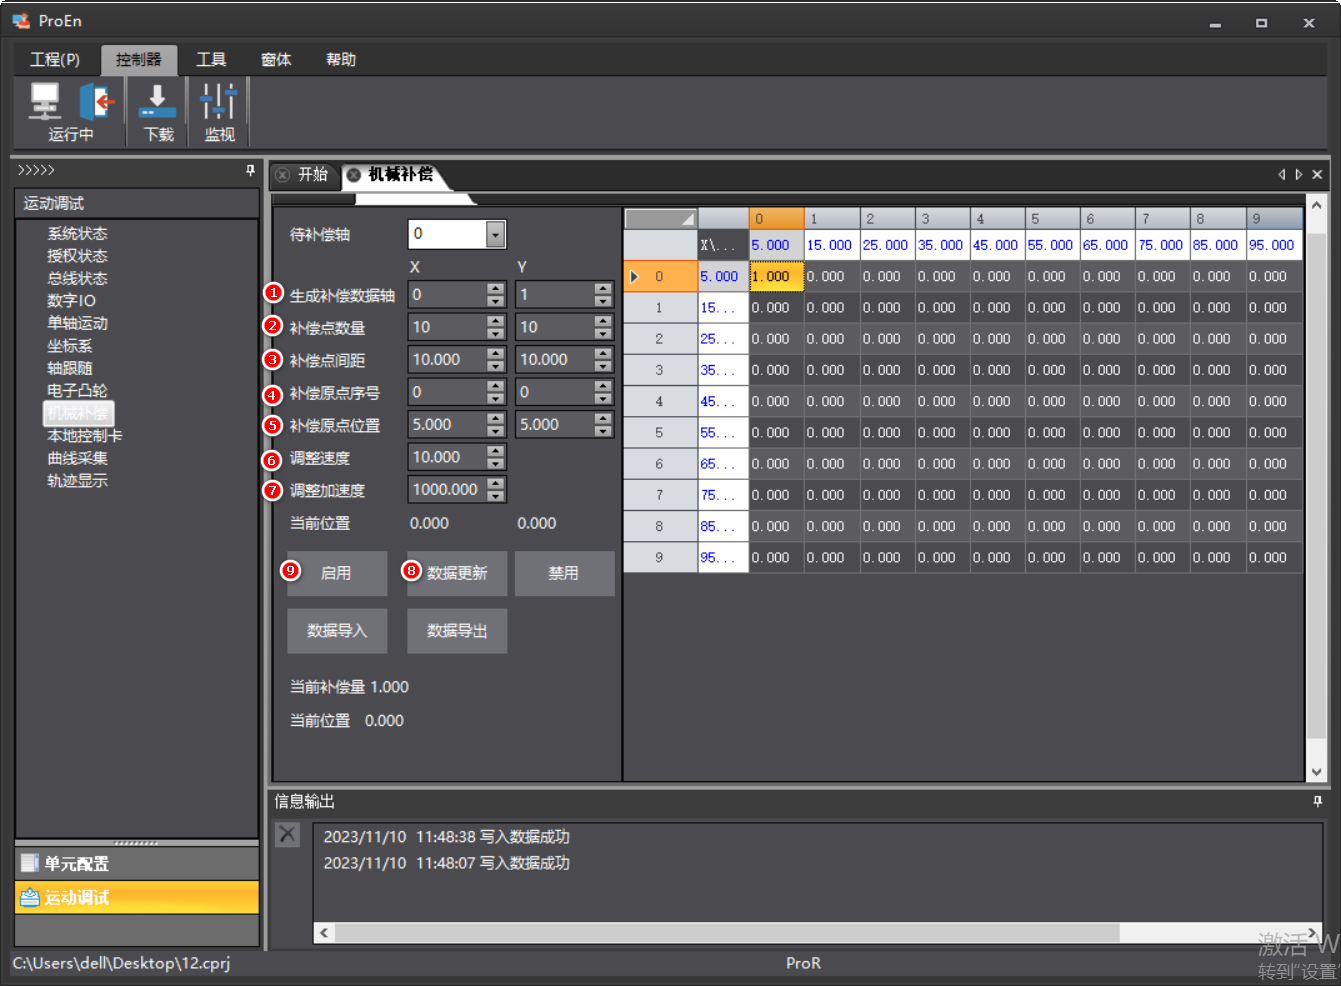This screenshot has height=986, width=1341.
Task: Adjust the Y stepper for 补偿原点位置
Action: [603, 425]
